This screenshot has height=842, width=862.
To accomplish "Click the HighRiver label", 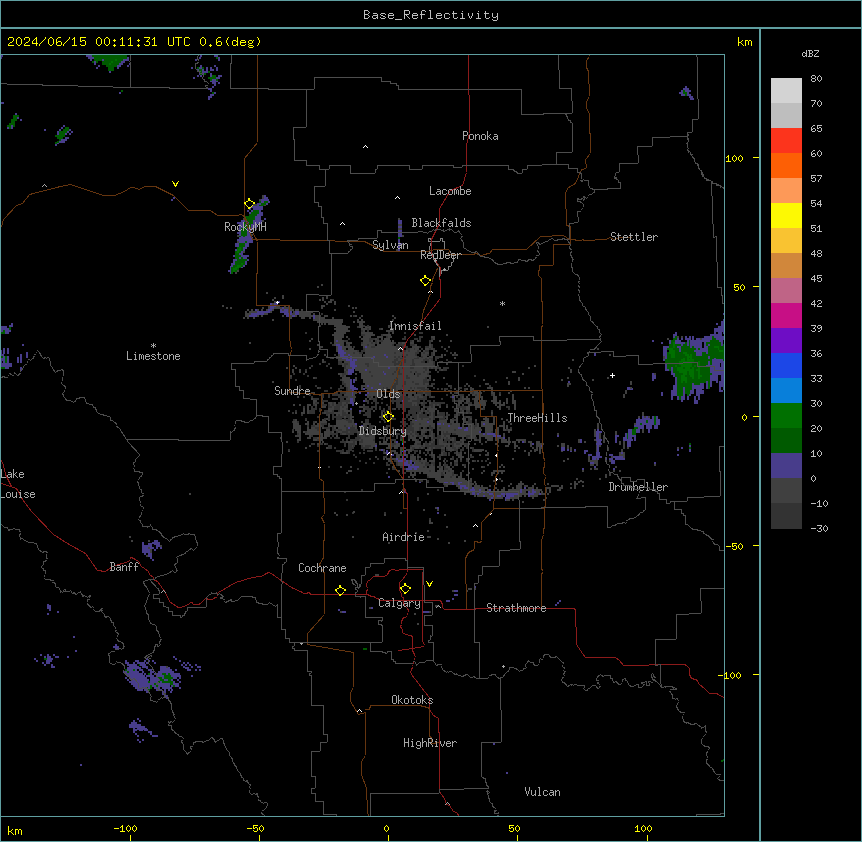I will (x=430, y=743).
